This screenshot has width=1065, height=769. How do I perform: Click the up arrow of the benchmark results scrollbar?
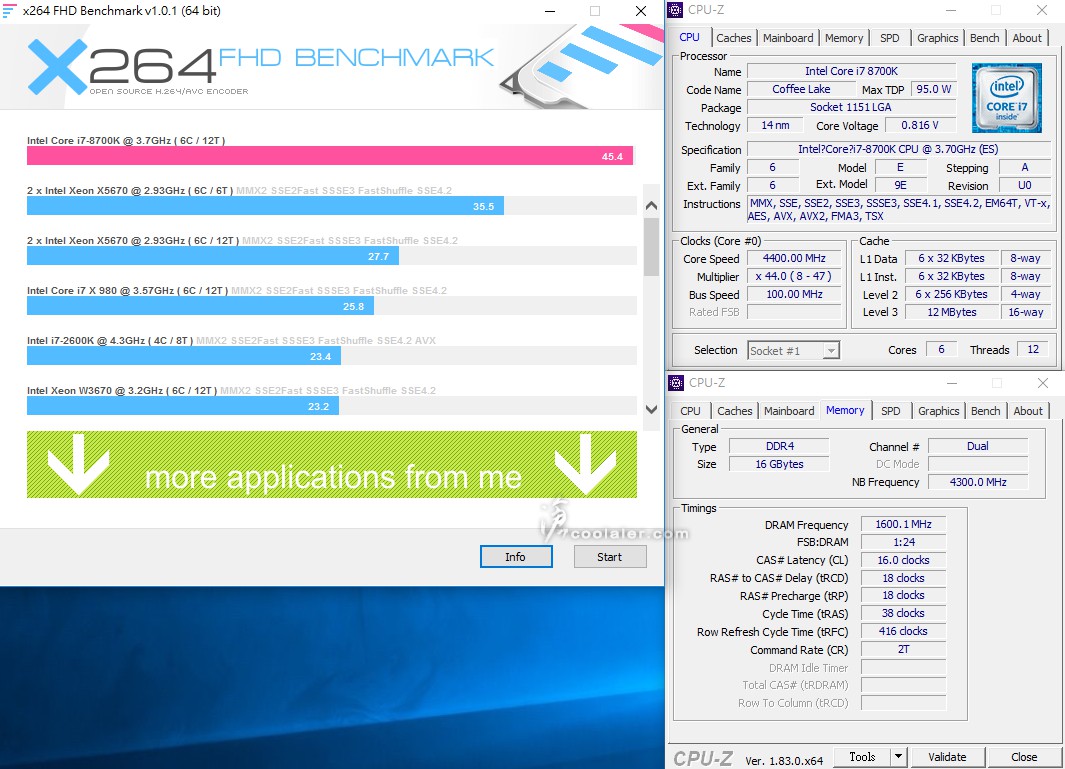click(651, 205)
